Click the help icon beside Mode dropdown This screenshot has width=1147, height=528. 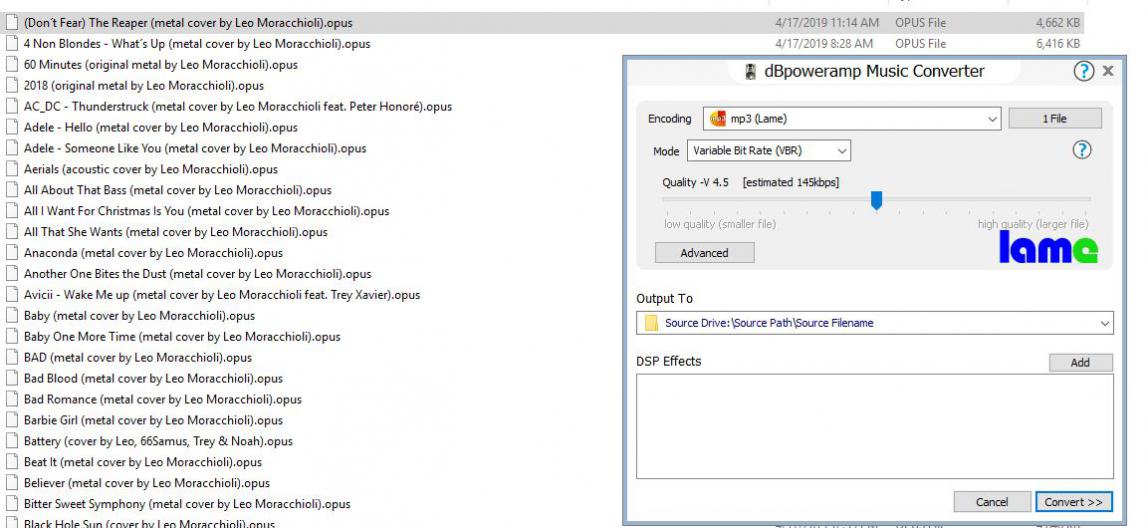[1080, 150]
